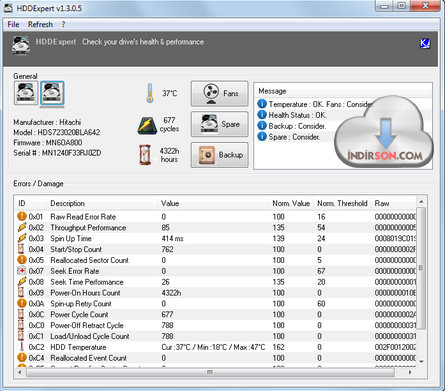Image resolution: width=445 pixels, height=391 pixels.
Task: Click the 'Serial # : MN1240F33RJ0ZD' text
Action: coord(57,153)
